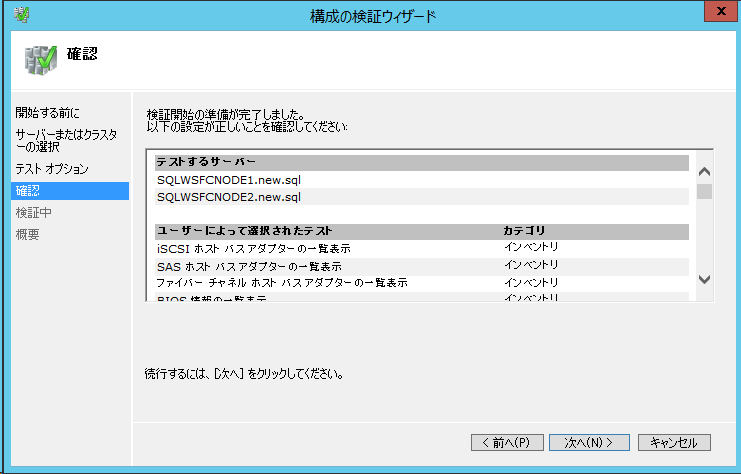Click the scrollbar thumb in list
Screen dimensions: 741x474
click(x=704, y=191)
